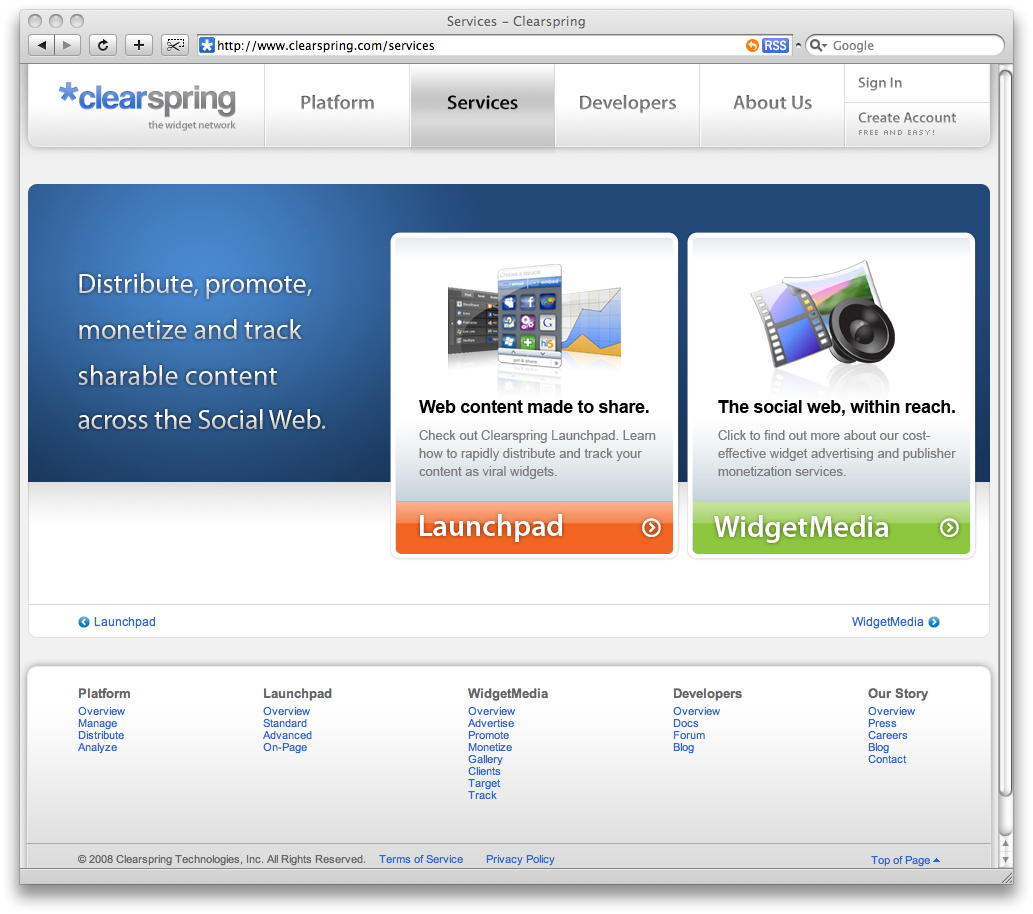Screen dimensions: 1033x914
Task: Open Monetize footer link
Action: click(489, 747)
